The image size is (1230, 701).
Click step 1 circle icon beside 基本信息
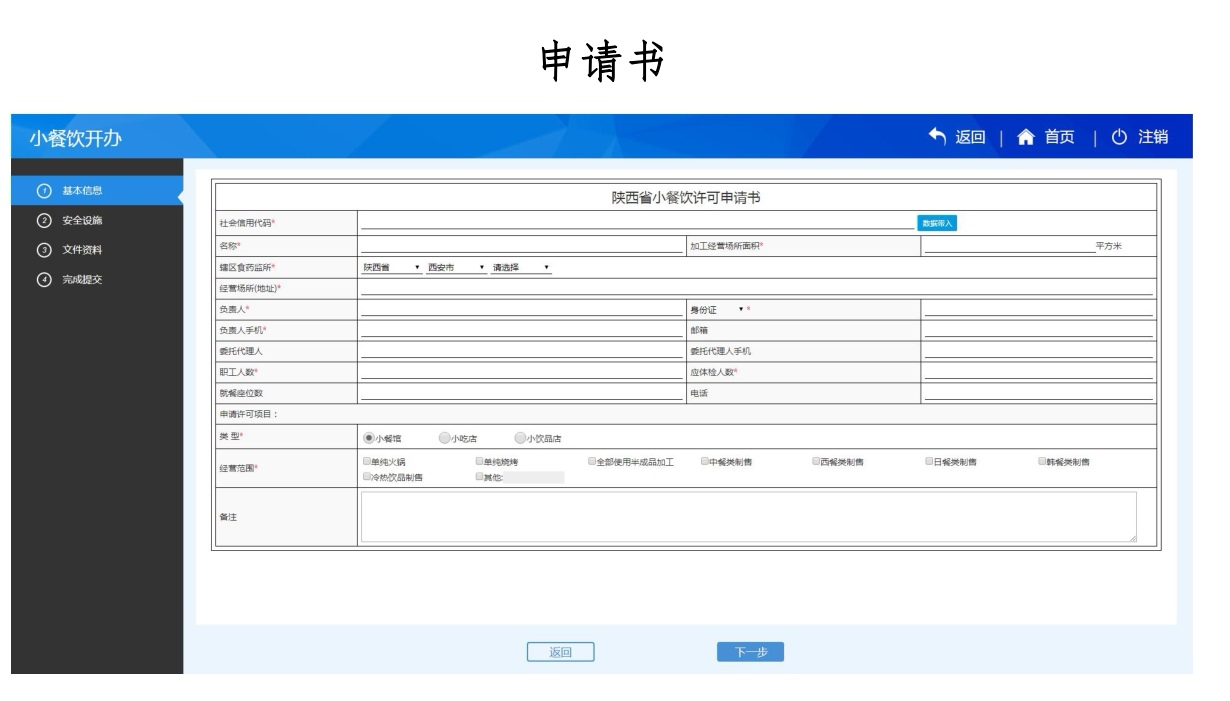[43, 191]
